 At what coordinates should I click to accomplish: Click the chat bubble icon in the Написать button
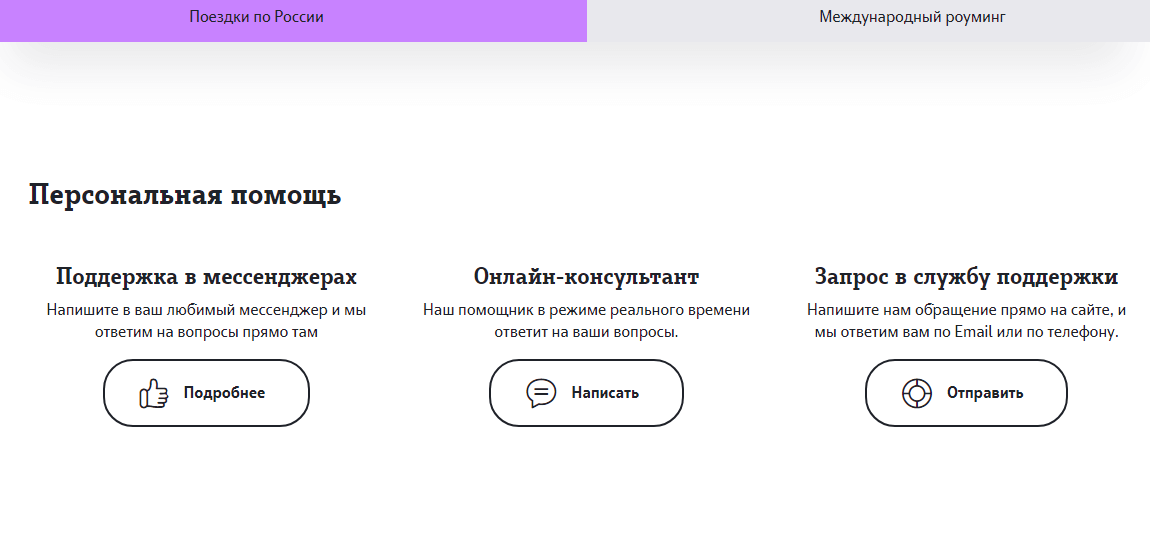pos(541,394)
